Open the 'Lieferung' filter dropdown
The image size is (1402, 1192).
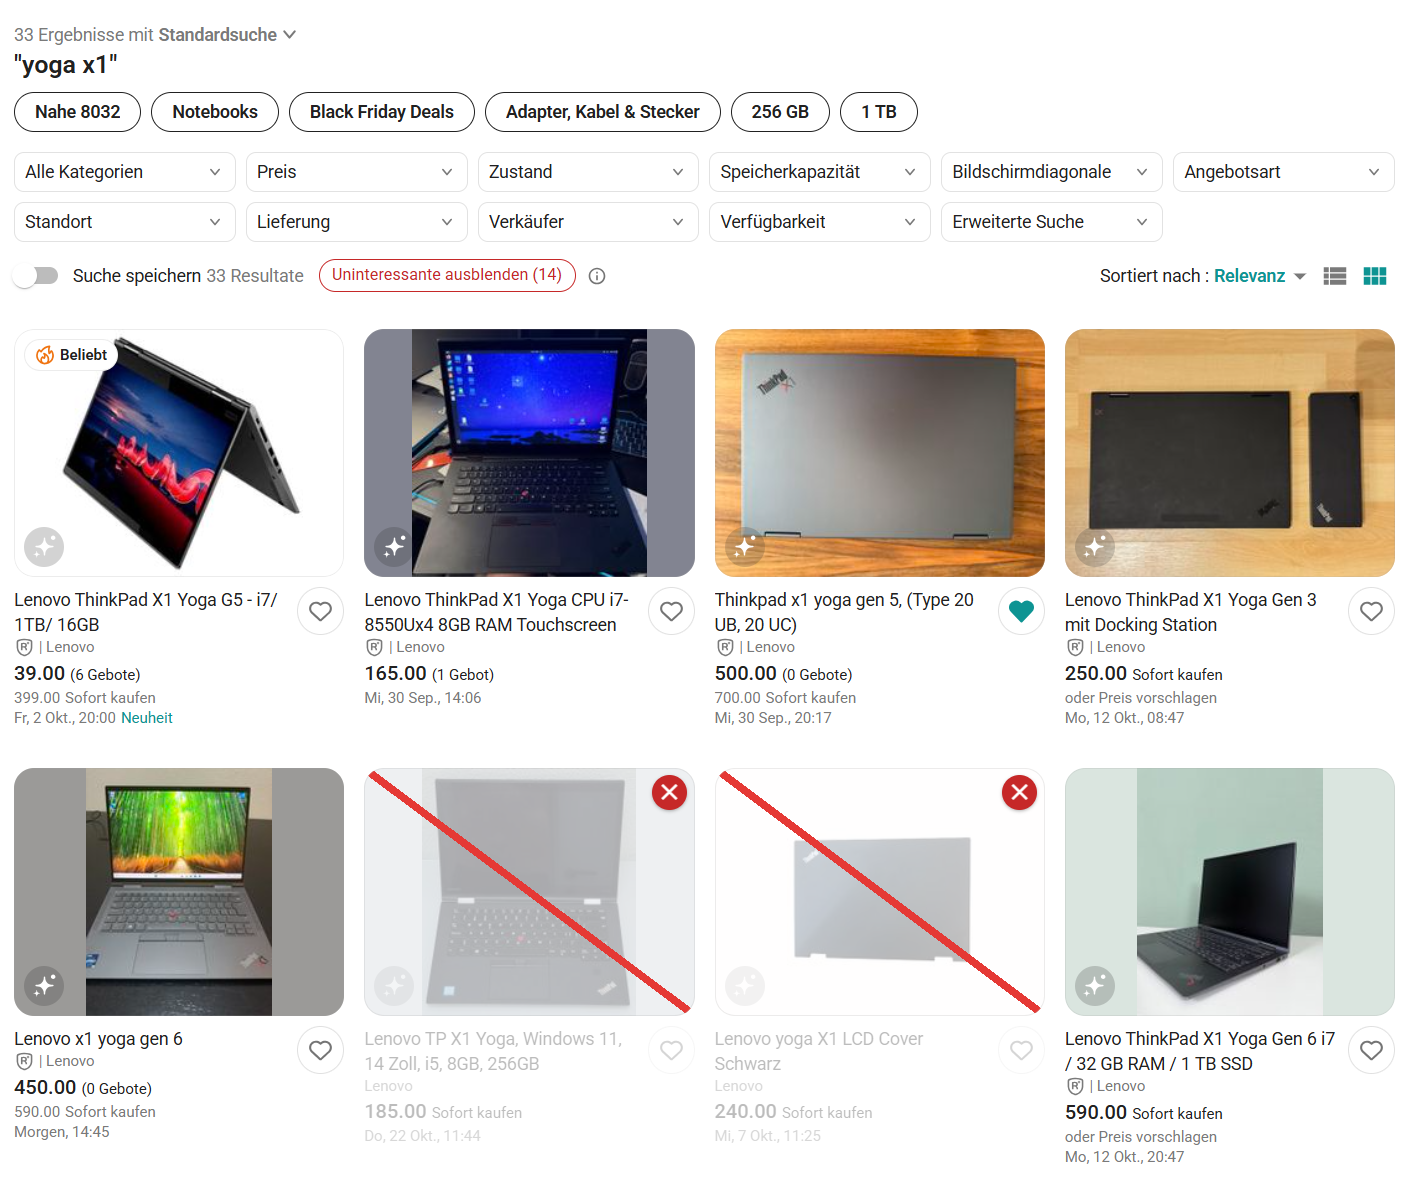coord(357,222)
